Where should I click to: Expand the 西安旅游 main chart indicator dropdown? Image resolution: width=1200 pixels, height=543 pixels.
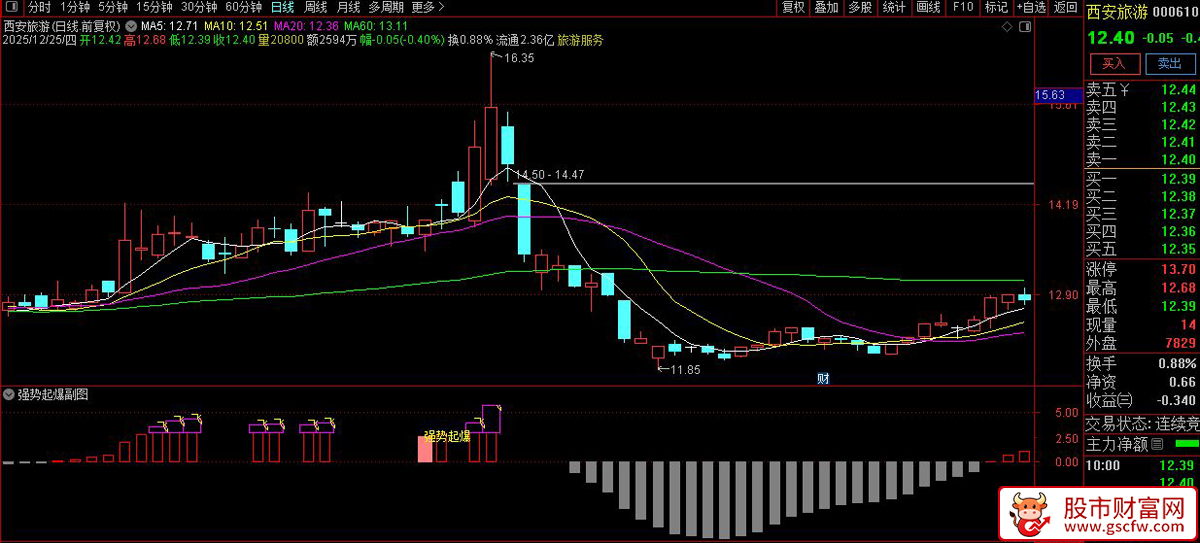(x=131, y=25)
